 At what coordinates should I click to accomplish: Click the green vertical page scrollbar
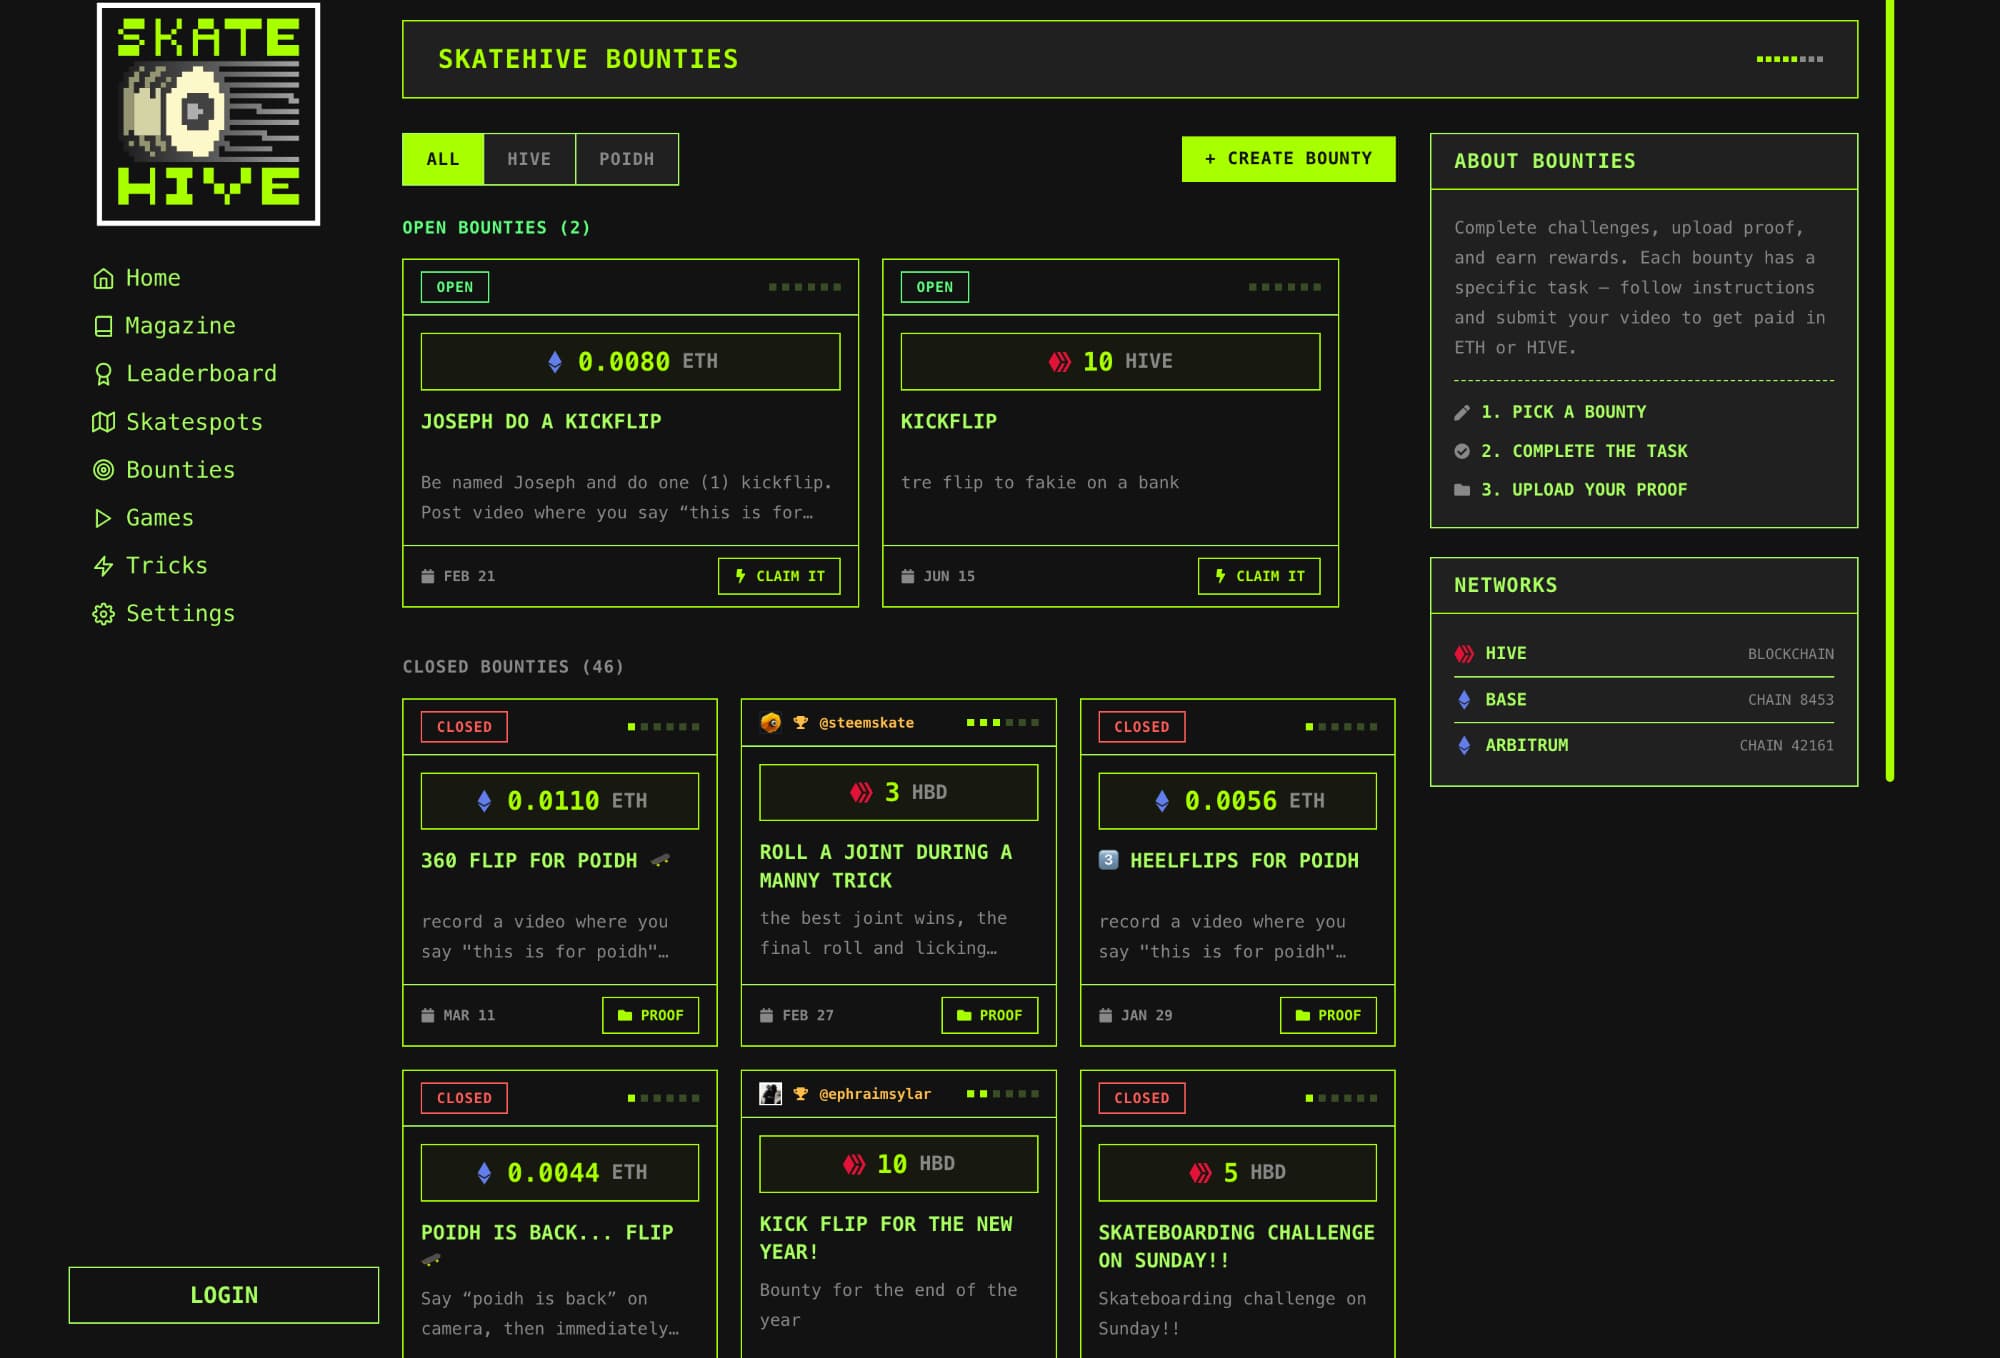(x=1889, y=390)
